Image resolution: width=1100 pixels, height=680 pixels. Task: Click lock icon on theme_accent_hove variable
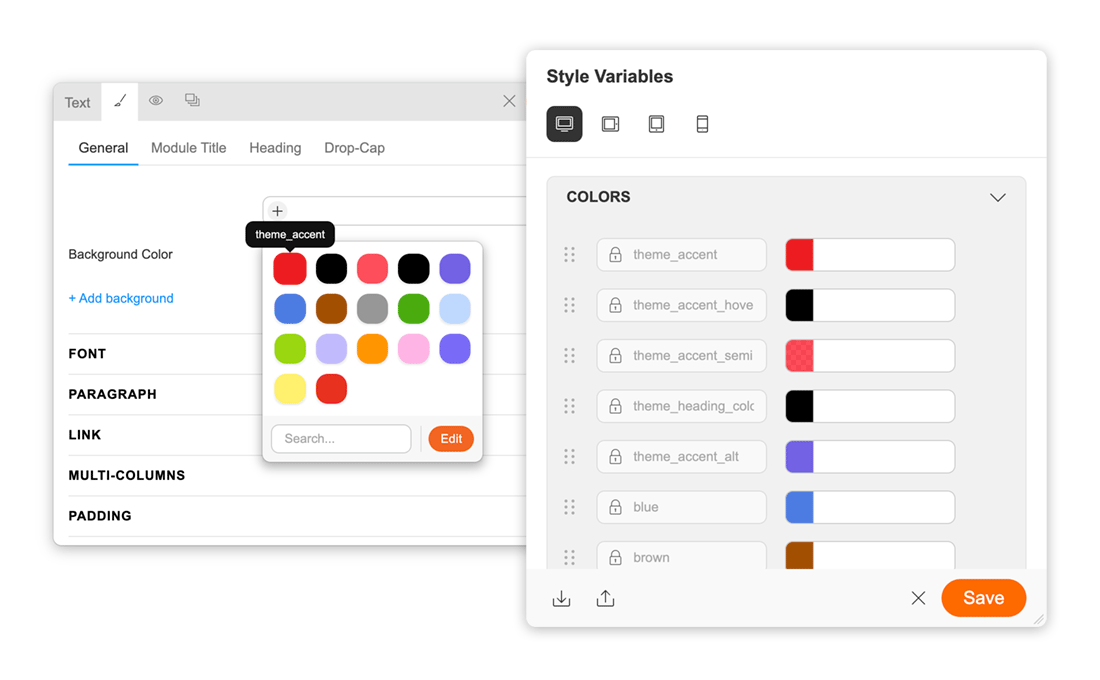tap(615, 305)
